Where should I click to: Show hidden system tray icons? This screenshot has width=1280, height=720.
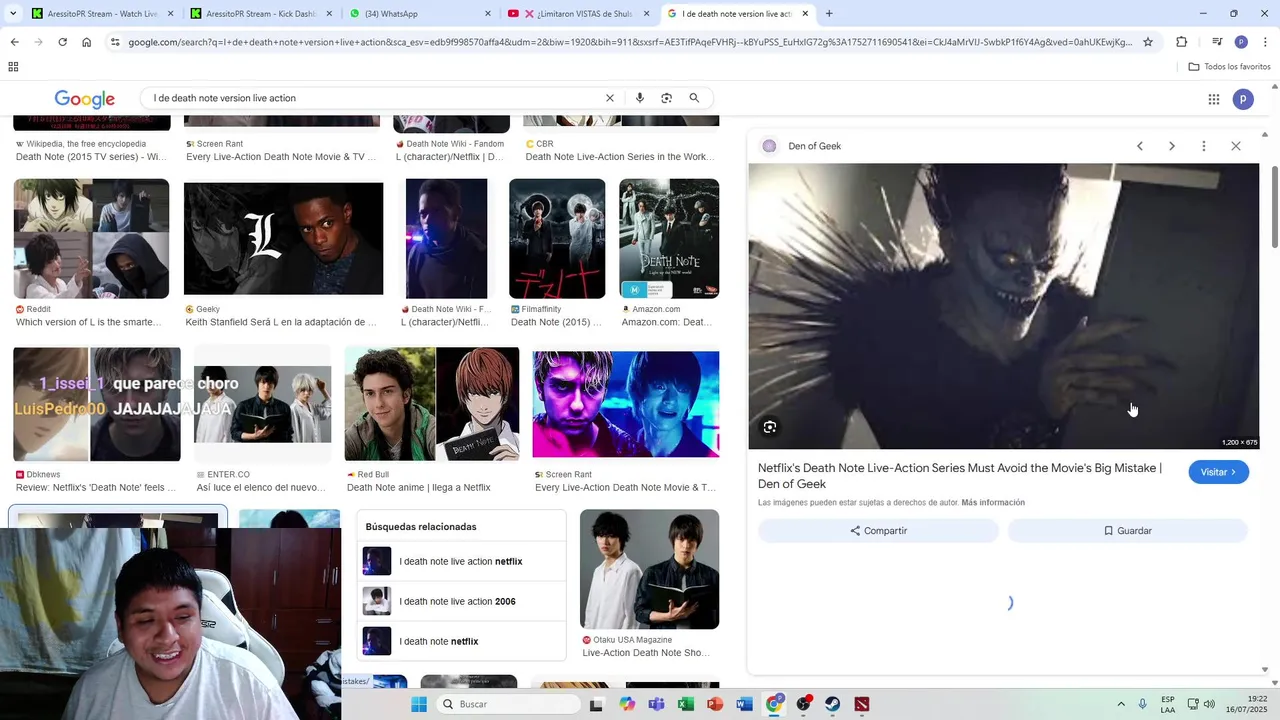[1121, 704]
